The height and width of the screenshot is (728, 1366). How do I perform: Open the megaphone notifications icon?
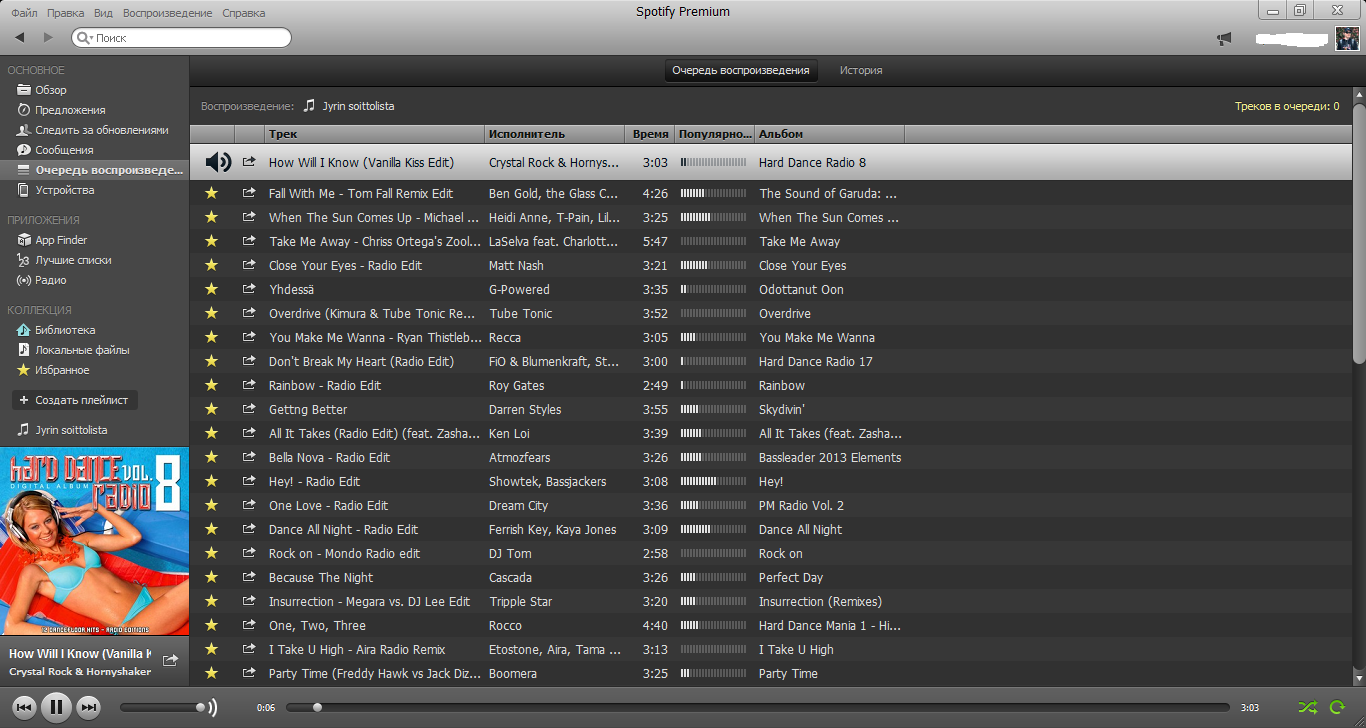click(1224, 39)
